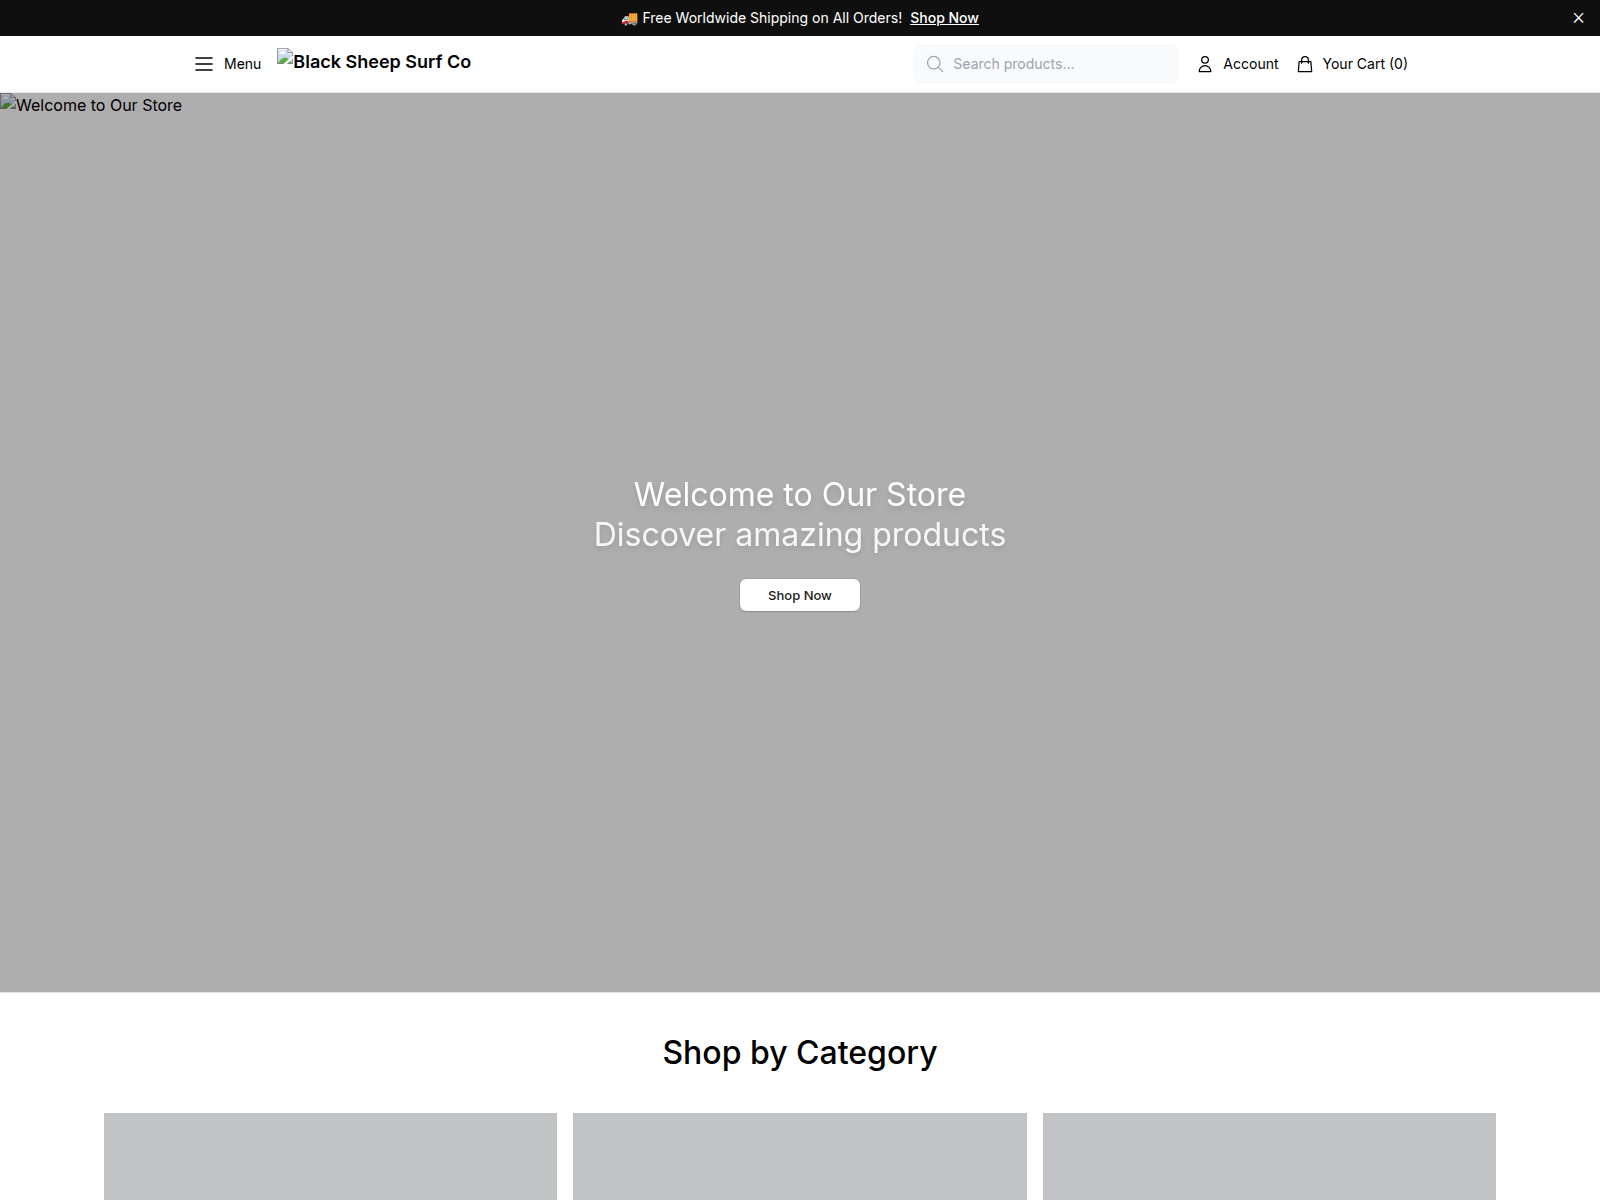Open Your Cart (0)
Screen dimensions: 1600x1200
pyautogui.click(x=1364, y=64)
